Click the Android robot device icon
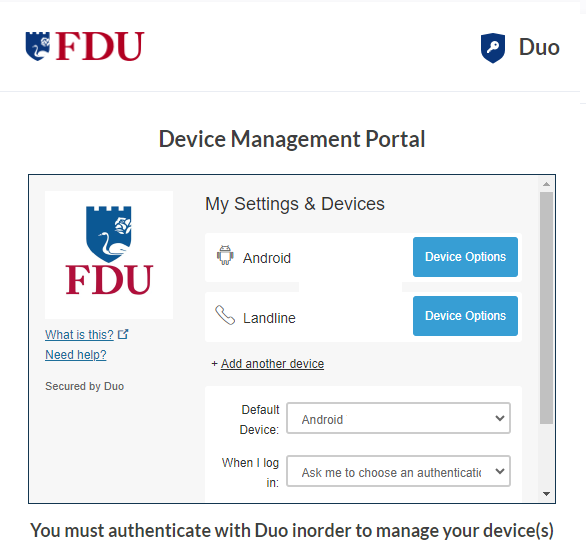The image size is (586, 558). coord(225,255)
